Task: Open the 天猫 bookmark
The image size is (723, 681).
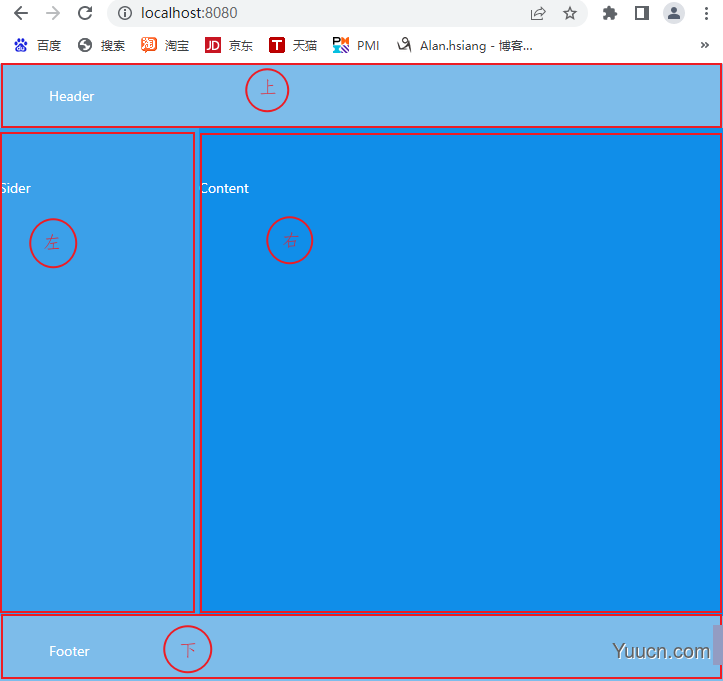Action: (293, 45)
